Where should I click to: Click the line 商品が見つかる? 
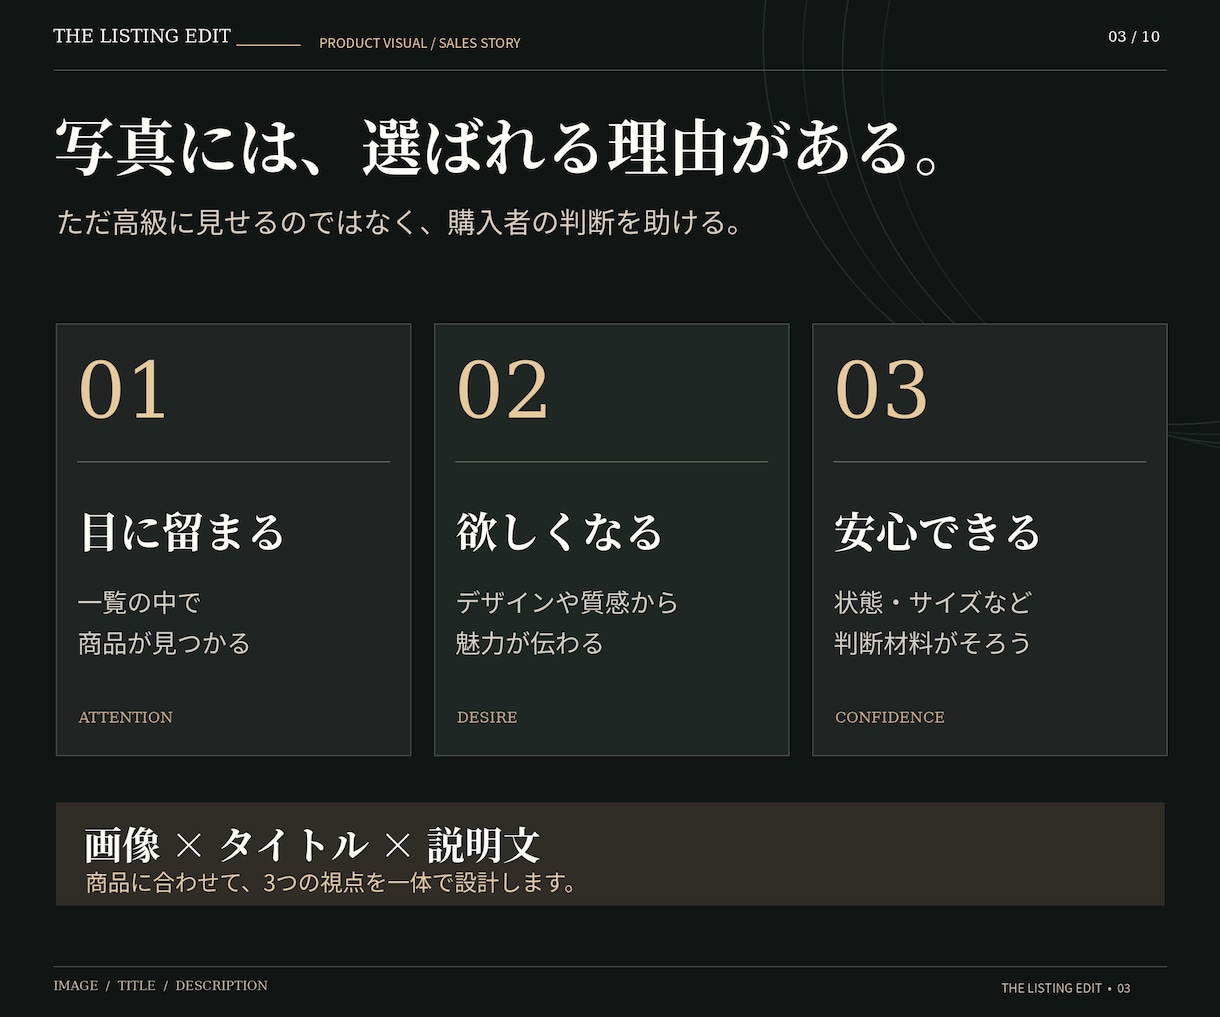tap(164, 643)
